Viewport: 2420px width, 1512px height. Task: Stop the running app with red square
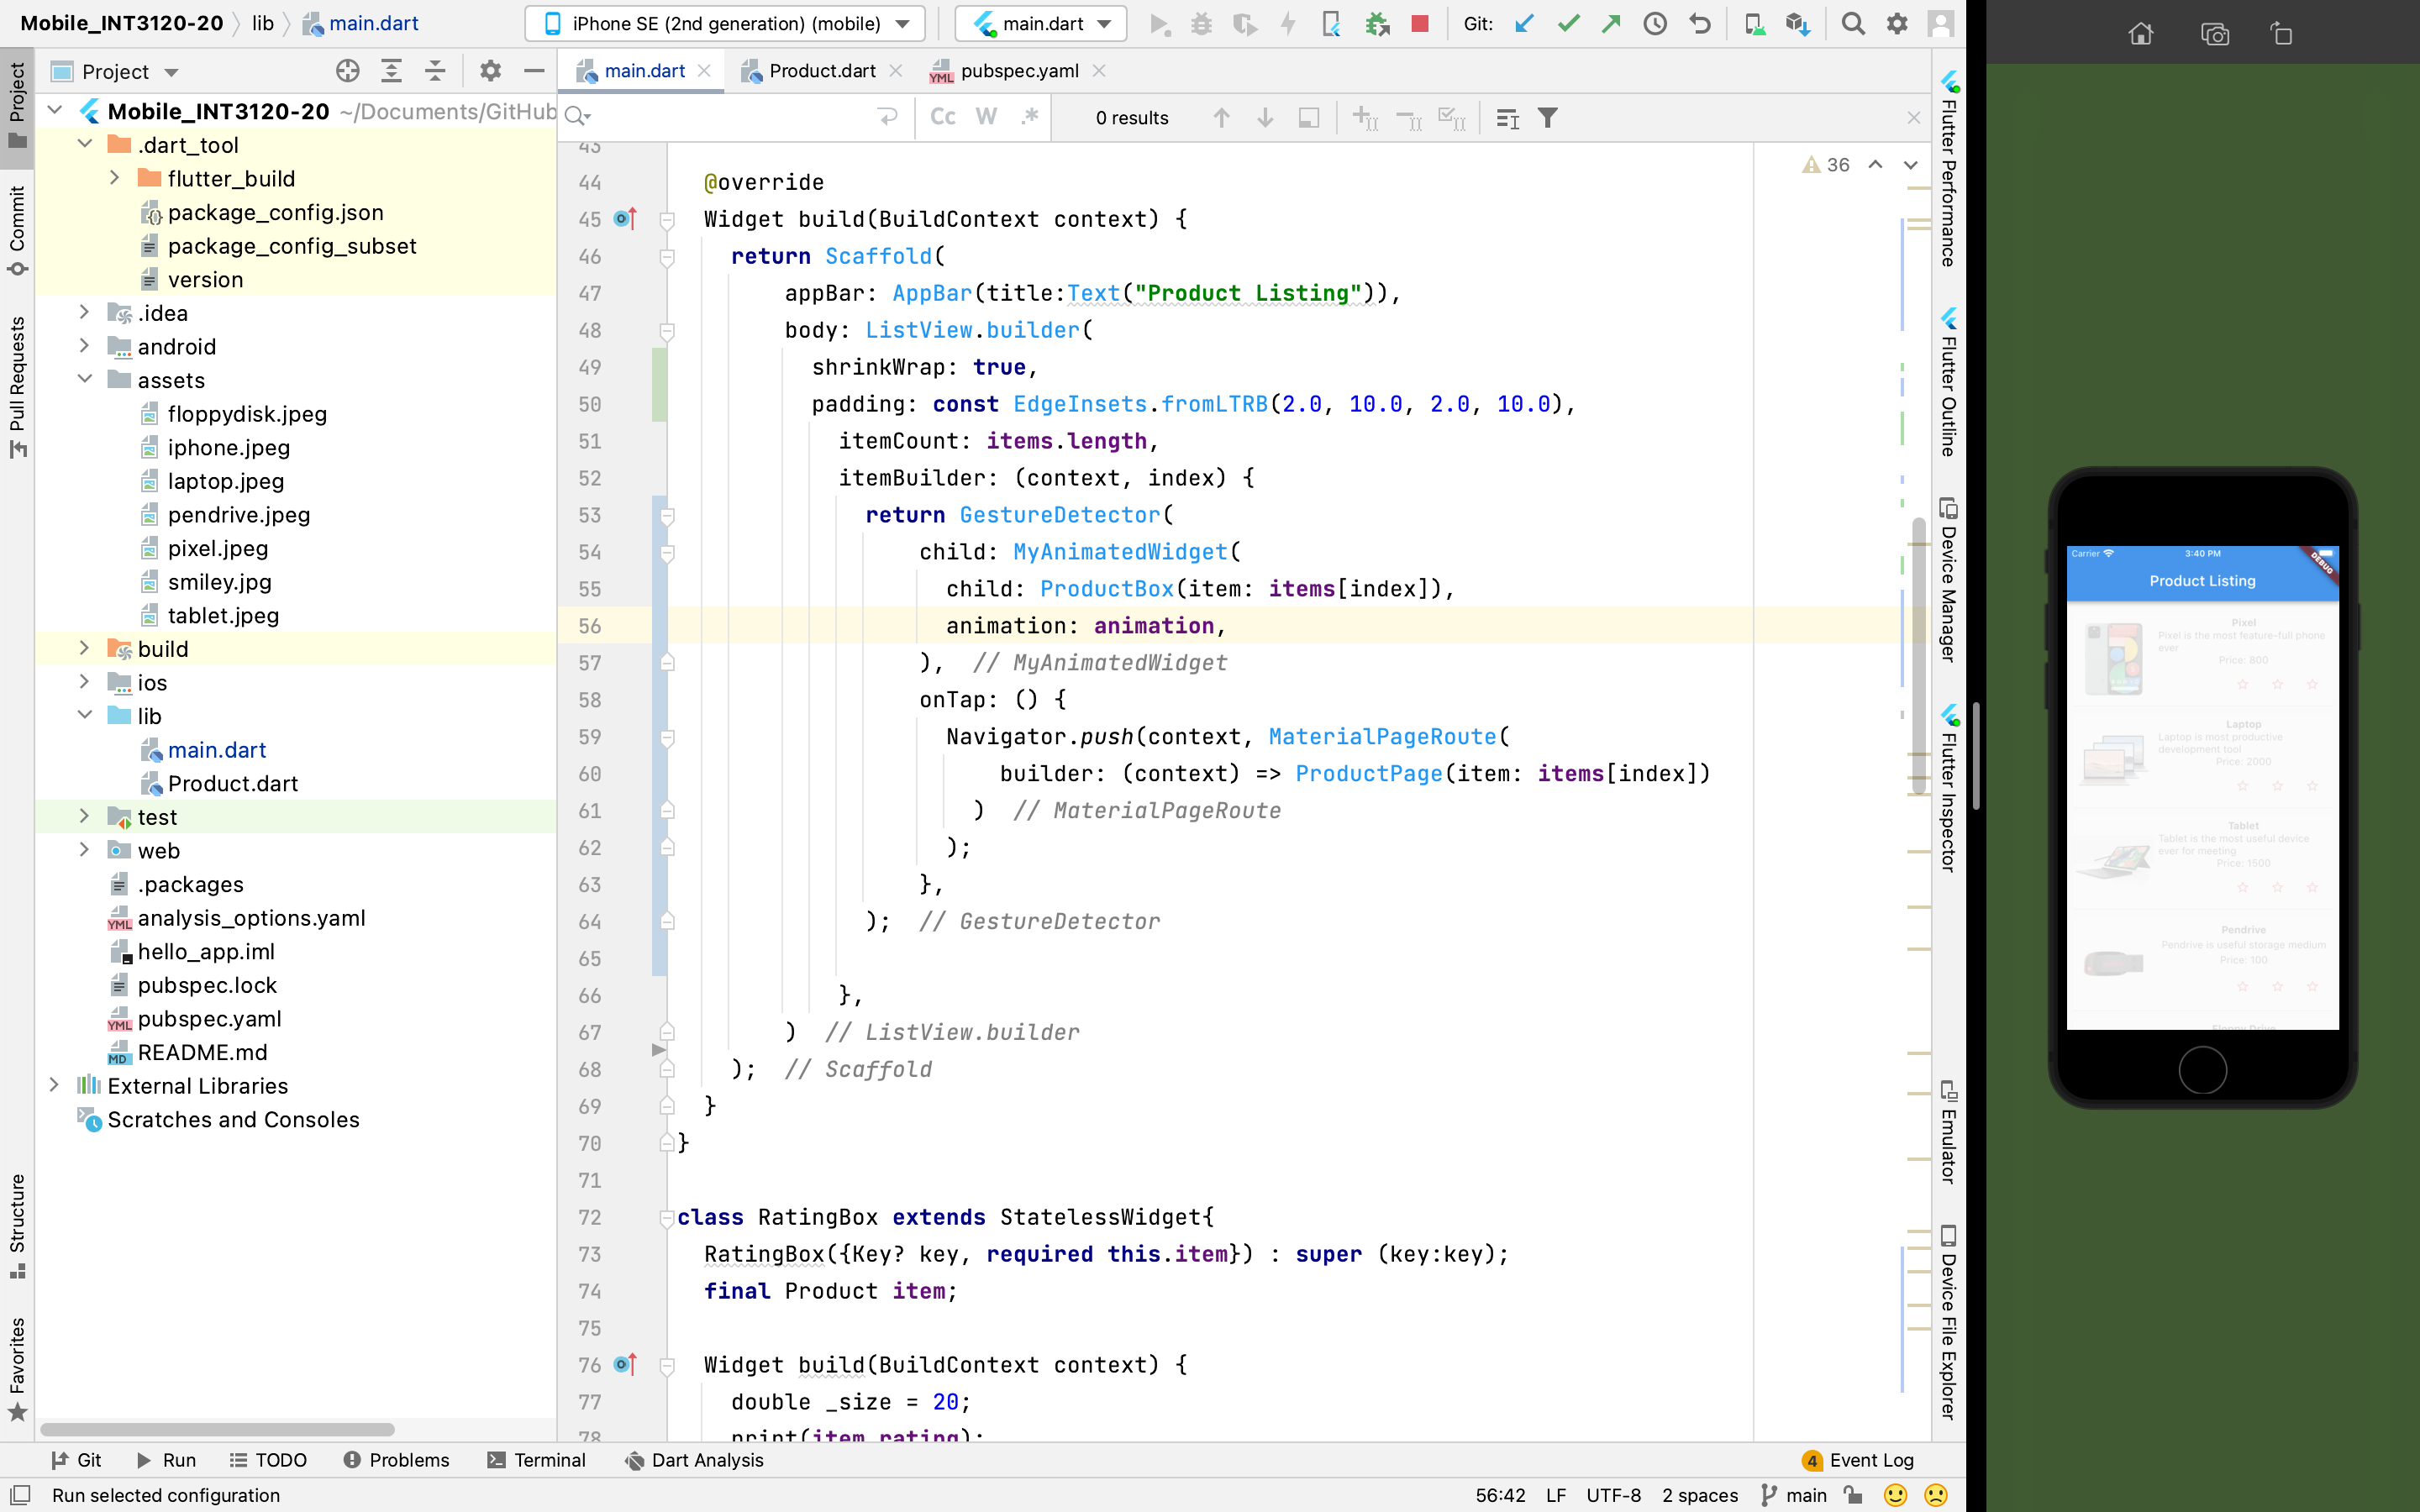[x=1419, y=23]
